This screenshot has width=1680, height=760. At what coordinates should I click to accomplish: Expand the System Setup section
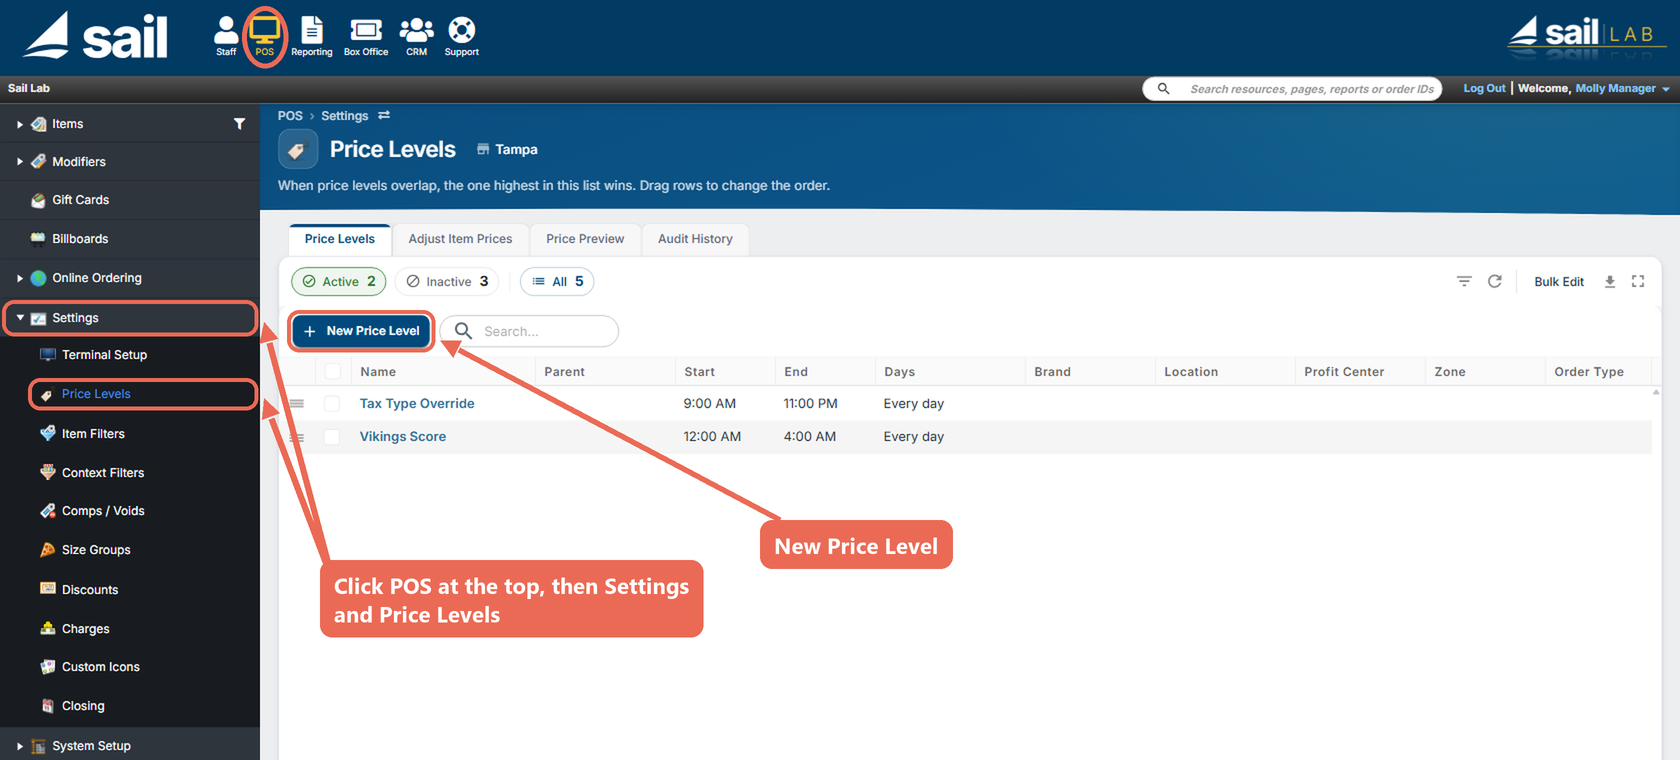19,746
